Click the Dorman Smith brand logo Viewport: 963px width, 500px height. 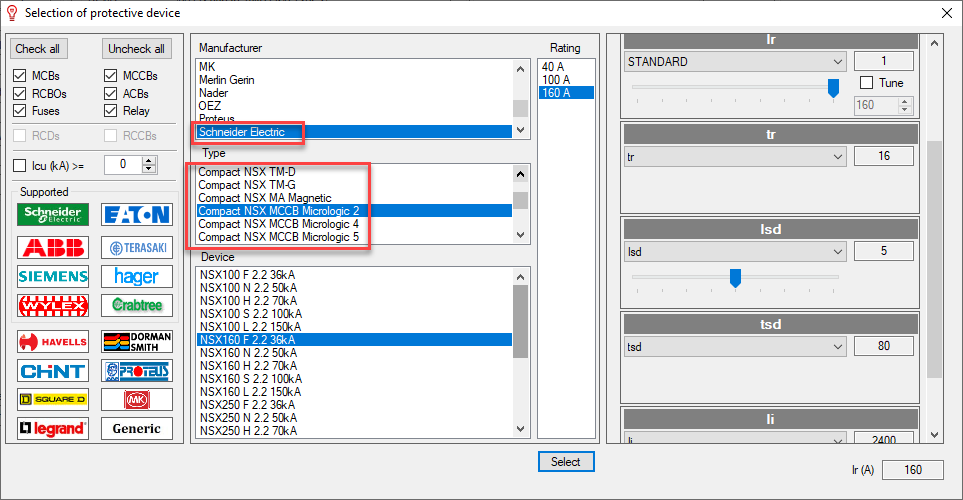[x=137, y=342]
